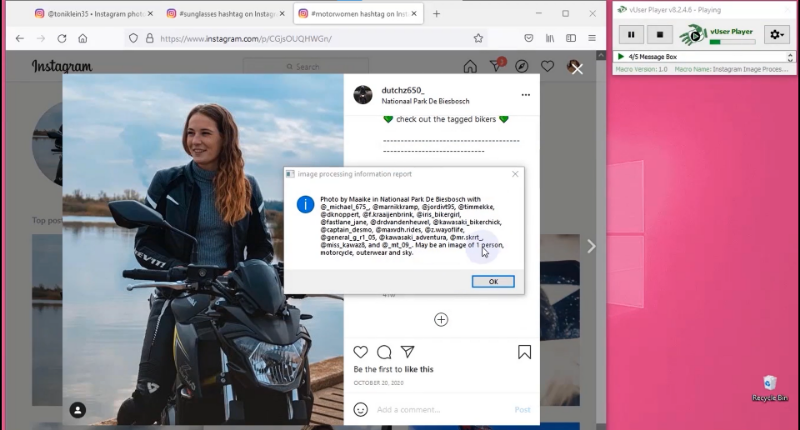
Task: Pause the vUser Player macro
Action: 631,35
